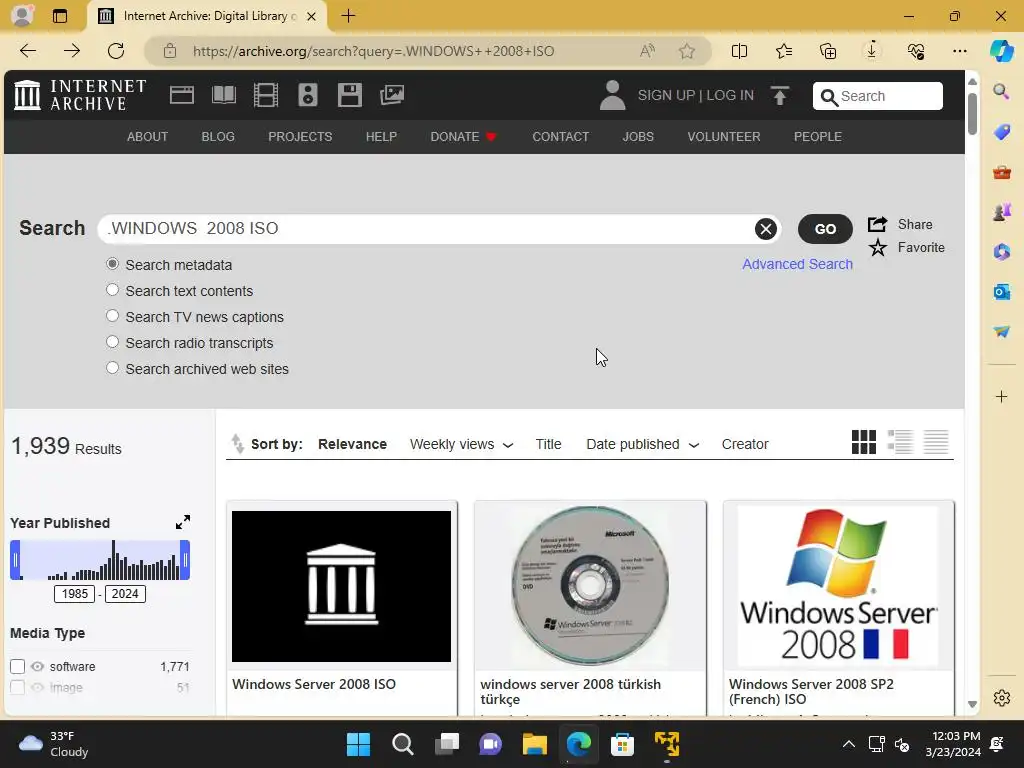
Task: Open the DONATE menu item
Action: coord(463,136)
